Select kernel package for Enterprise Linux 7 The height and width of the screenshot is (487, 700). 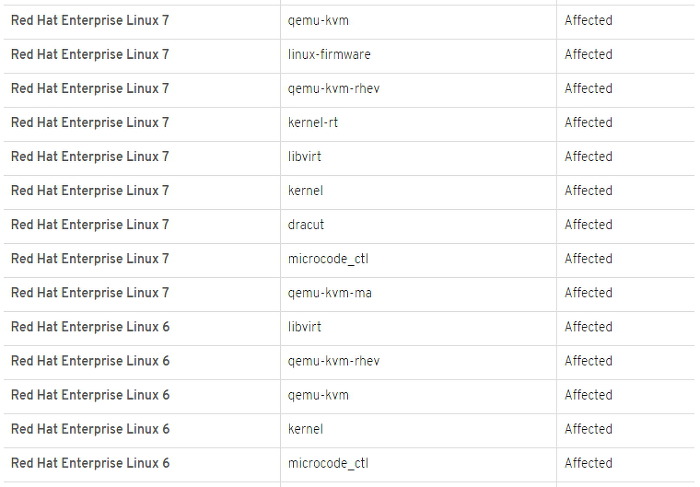(x=305, y=191)
